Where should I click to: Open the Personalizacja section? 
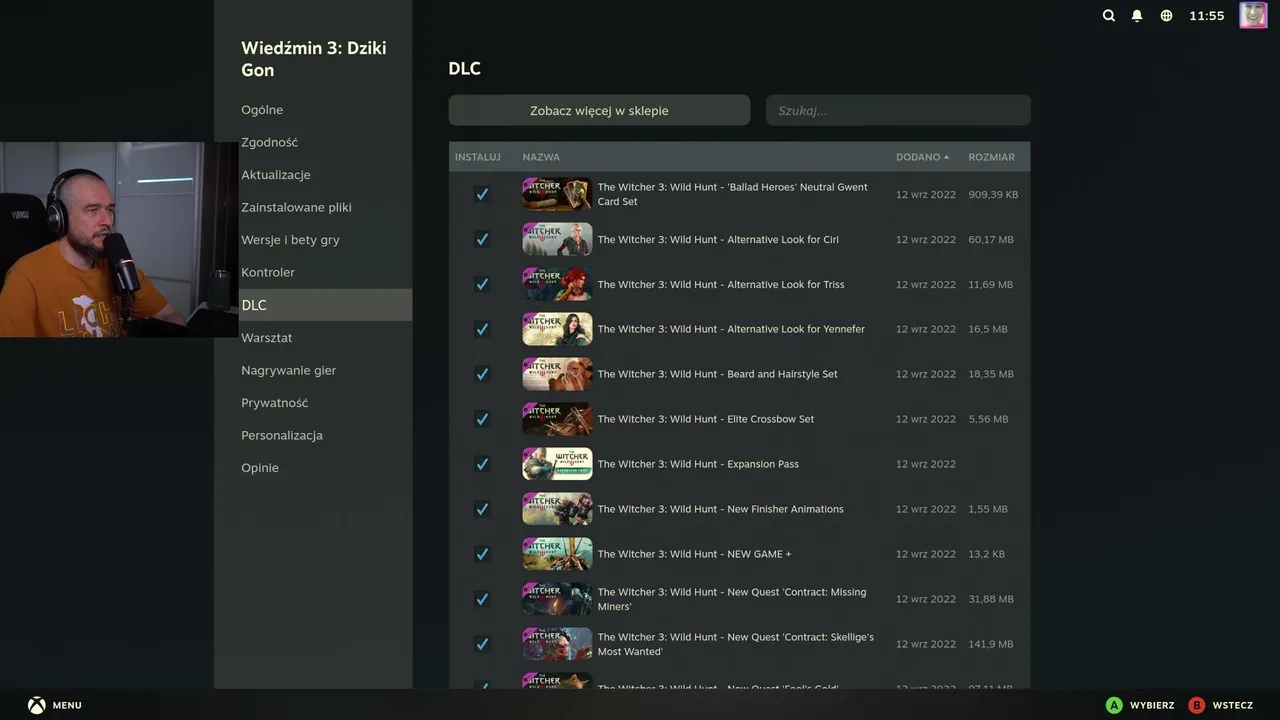[x=313, y=435]
